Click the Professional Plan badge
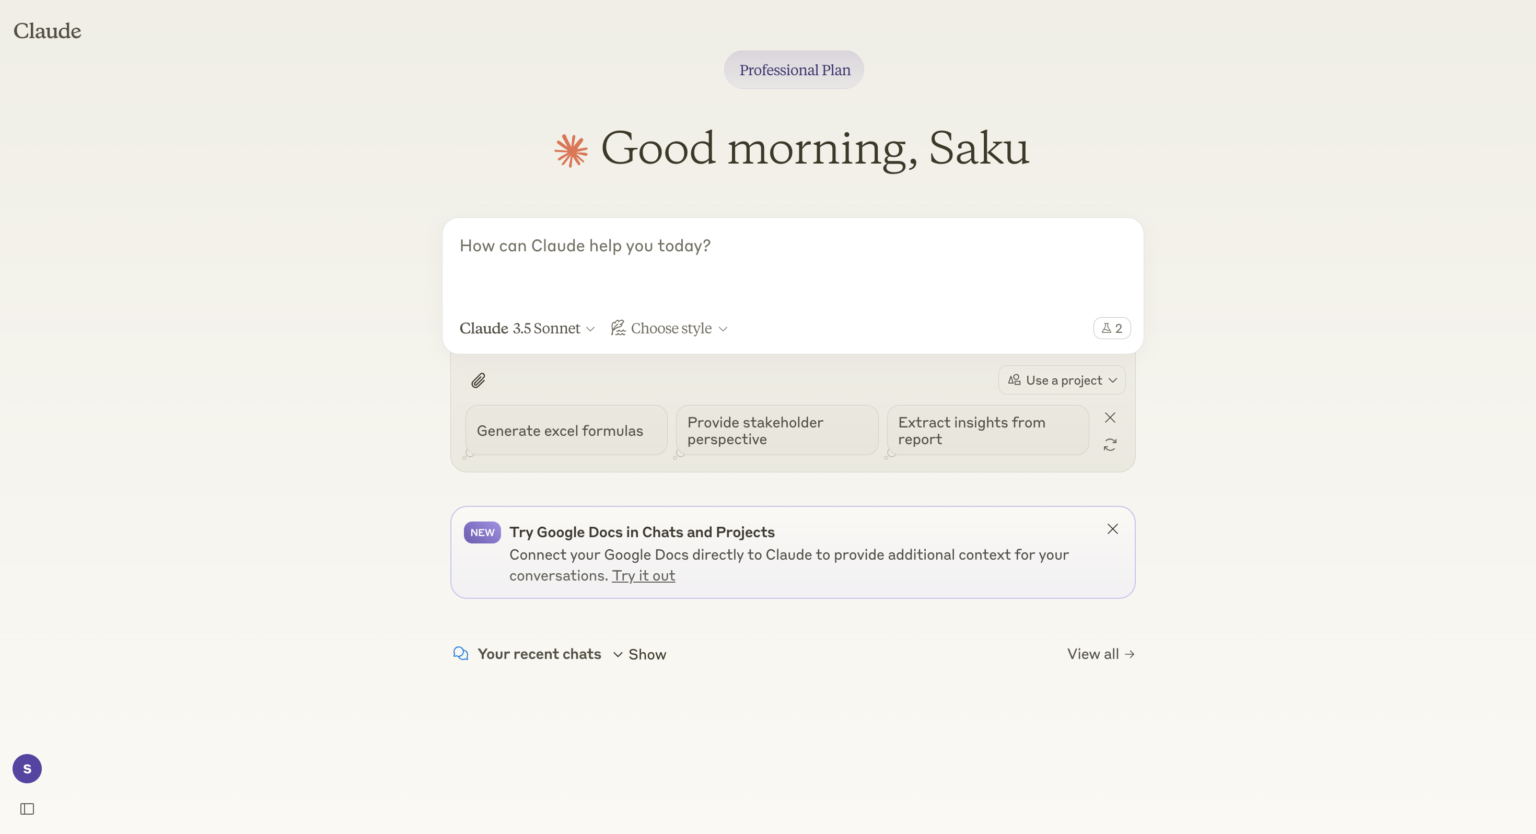 (x=794, y=70)
